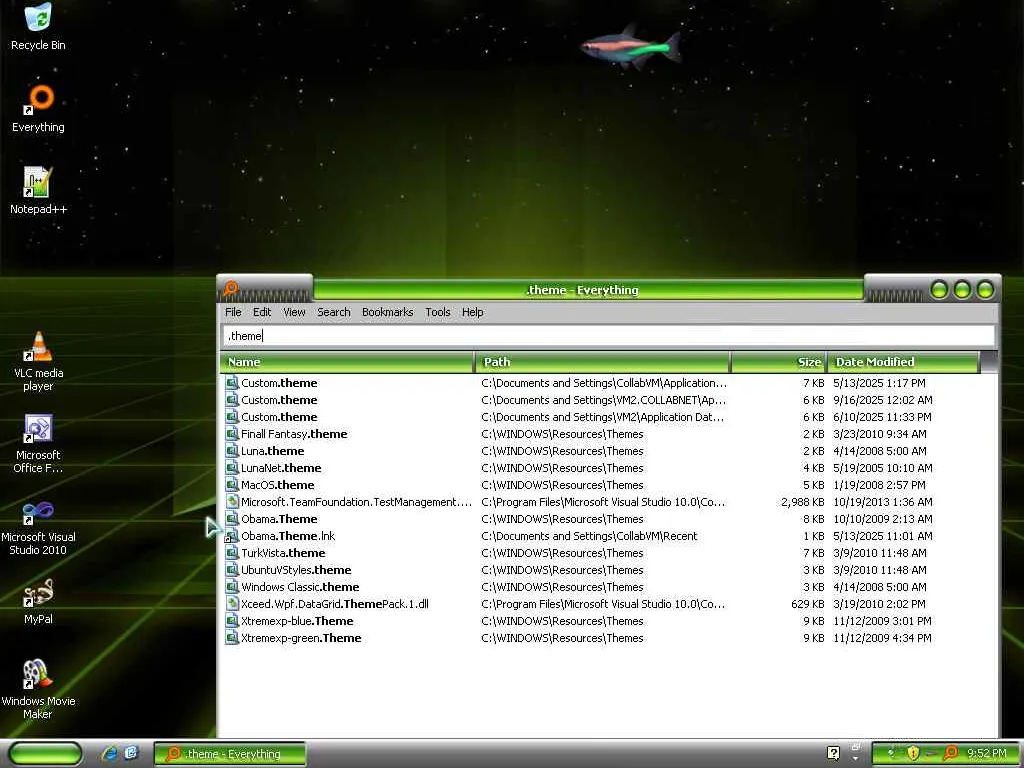The width and height of the screenshot is (1024, 768).
Task: Sort results by Path column header
Action: [602, 362]
